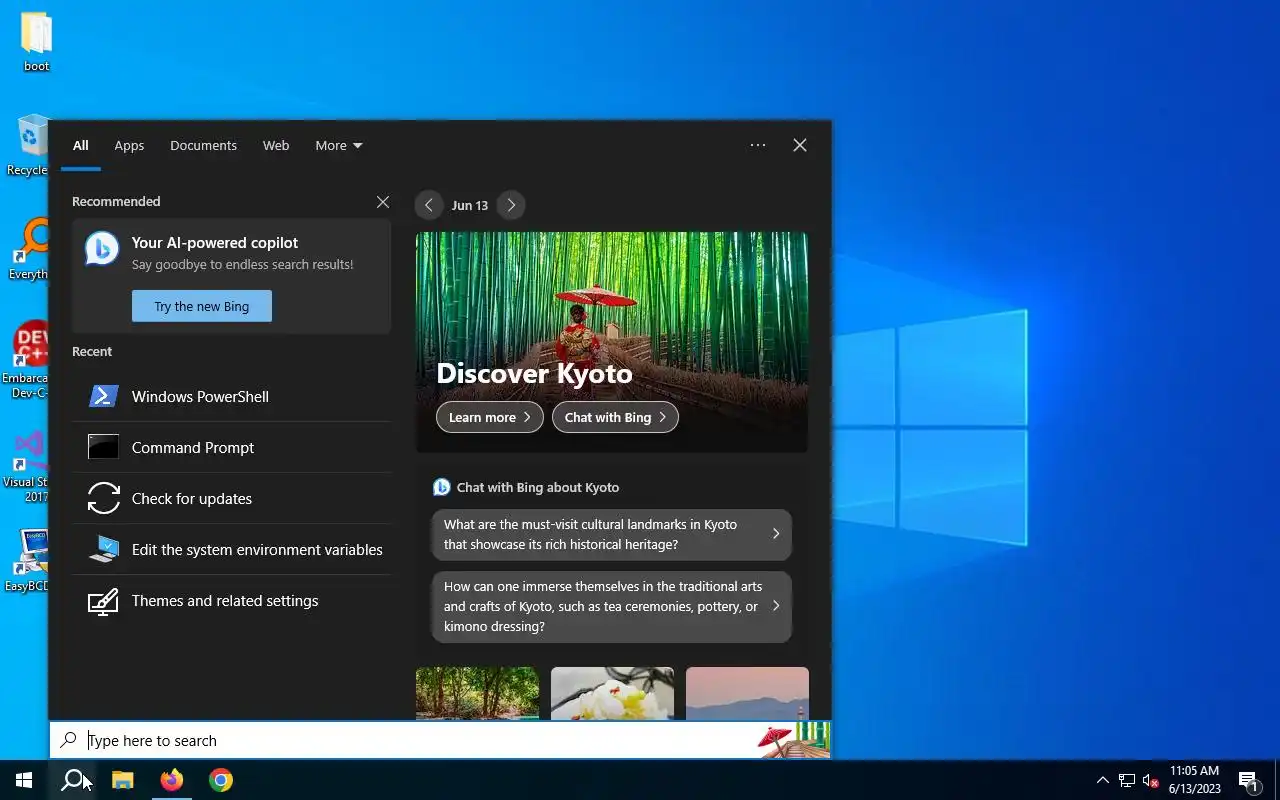Click the network status tray icon
Screen dimensions: 1280x800
click(1127, 780)
